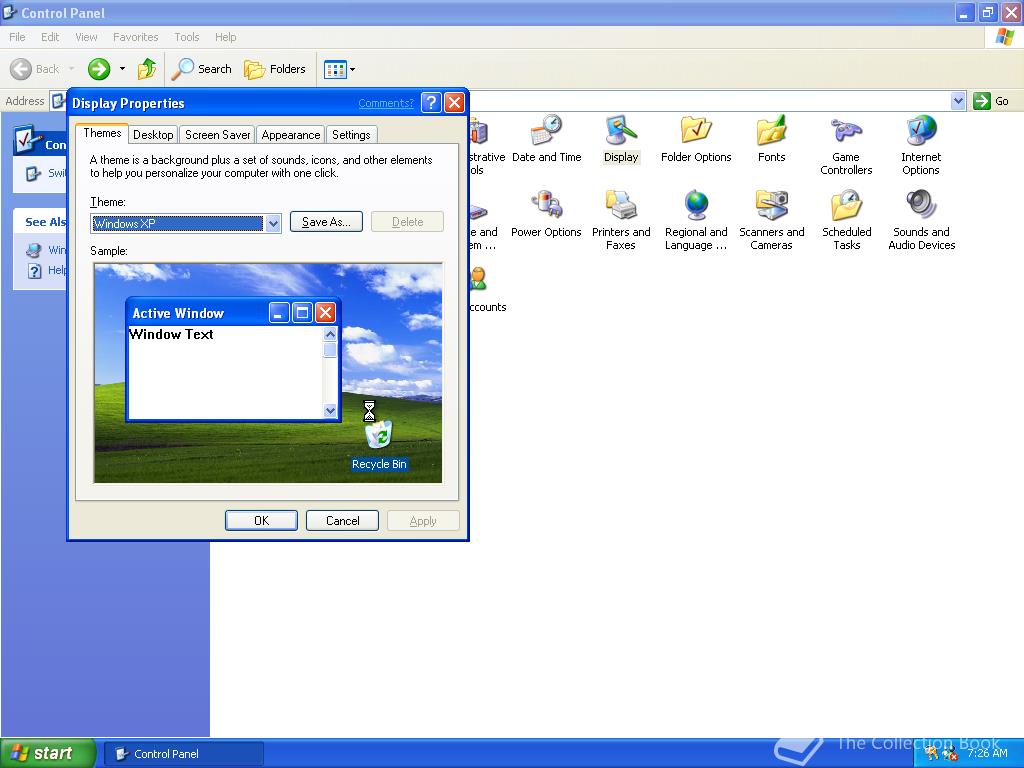Screen dimensions: 1024x768
Task: Close the Display Properties dialog
Action: [454, 103]
